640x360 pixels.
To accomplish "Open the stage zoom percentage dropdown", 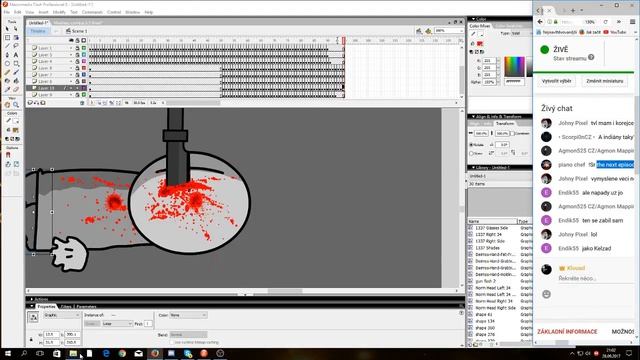I will click(x=449, y=31).
